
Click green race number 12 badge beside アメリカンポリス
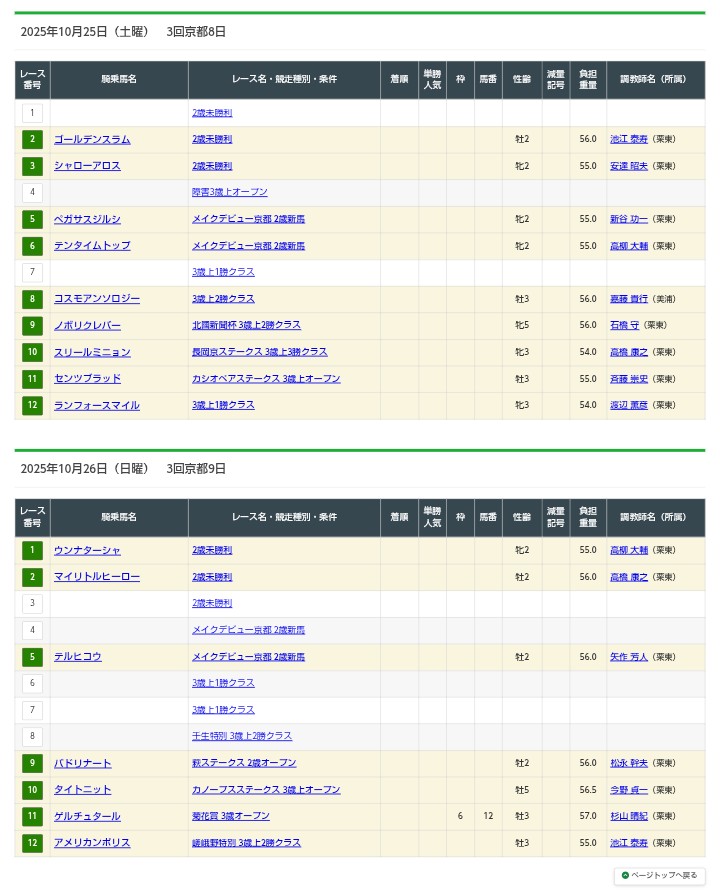(x=32, y=842)
